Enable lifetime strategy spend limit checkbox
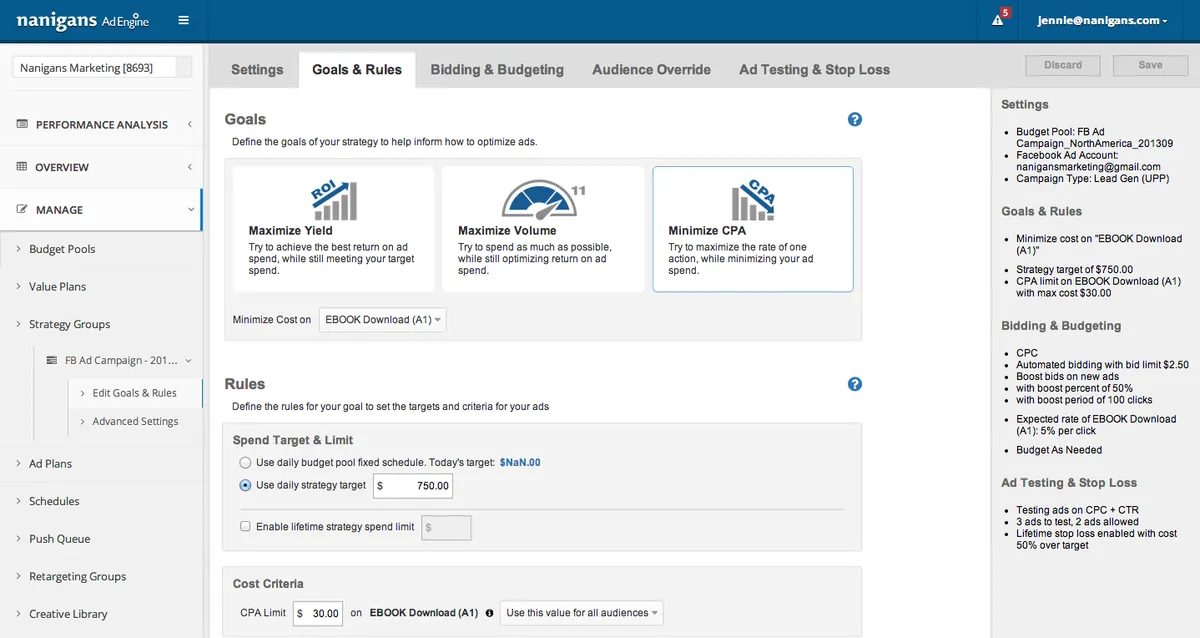This screenshot has height=638, width=1200. (x=246, y=527)
